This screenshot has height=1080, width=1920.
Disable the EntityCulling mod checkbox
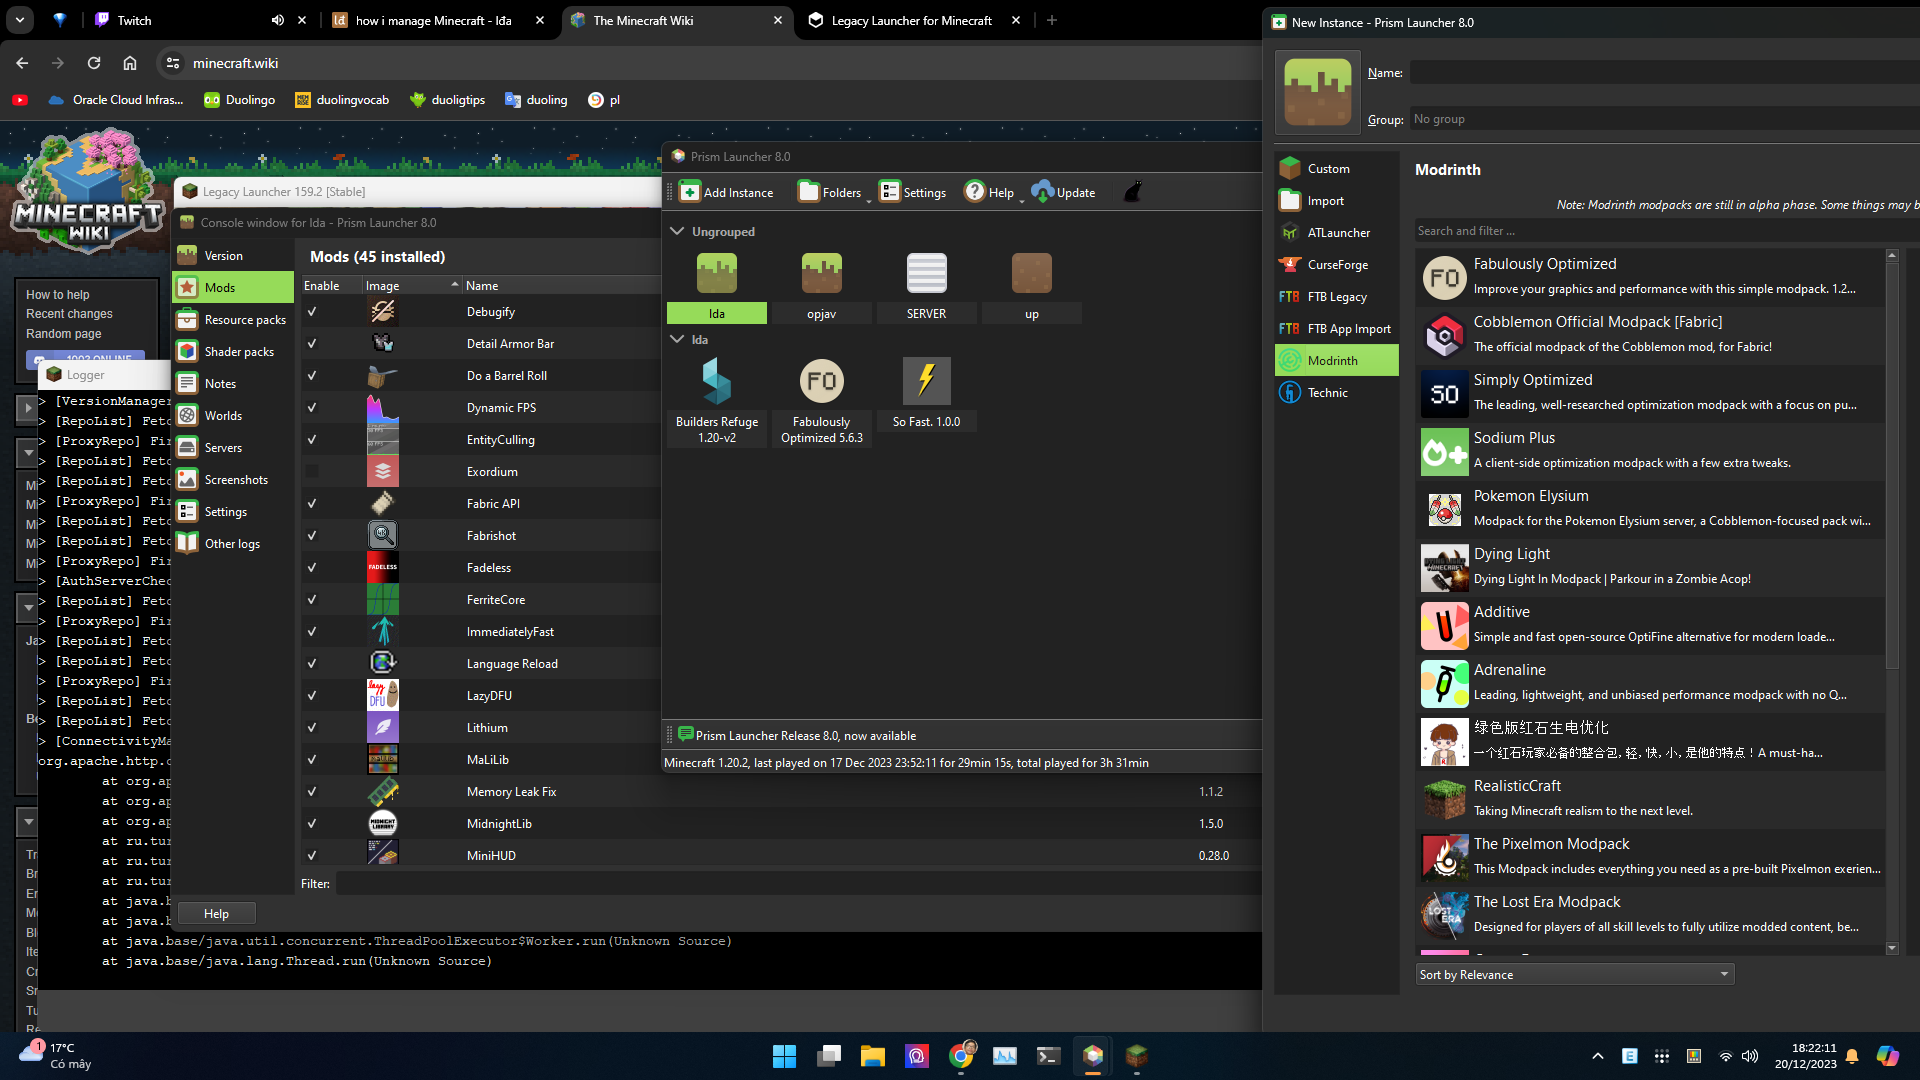pyautogui.click(x=312, y=440)
